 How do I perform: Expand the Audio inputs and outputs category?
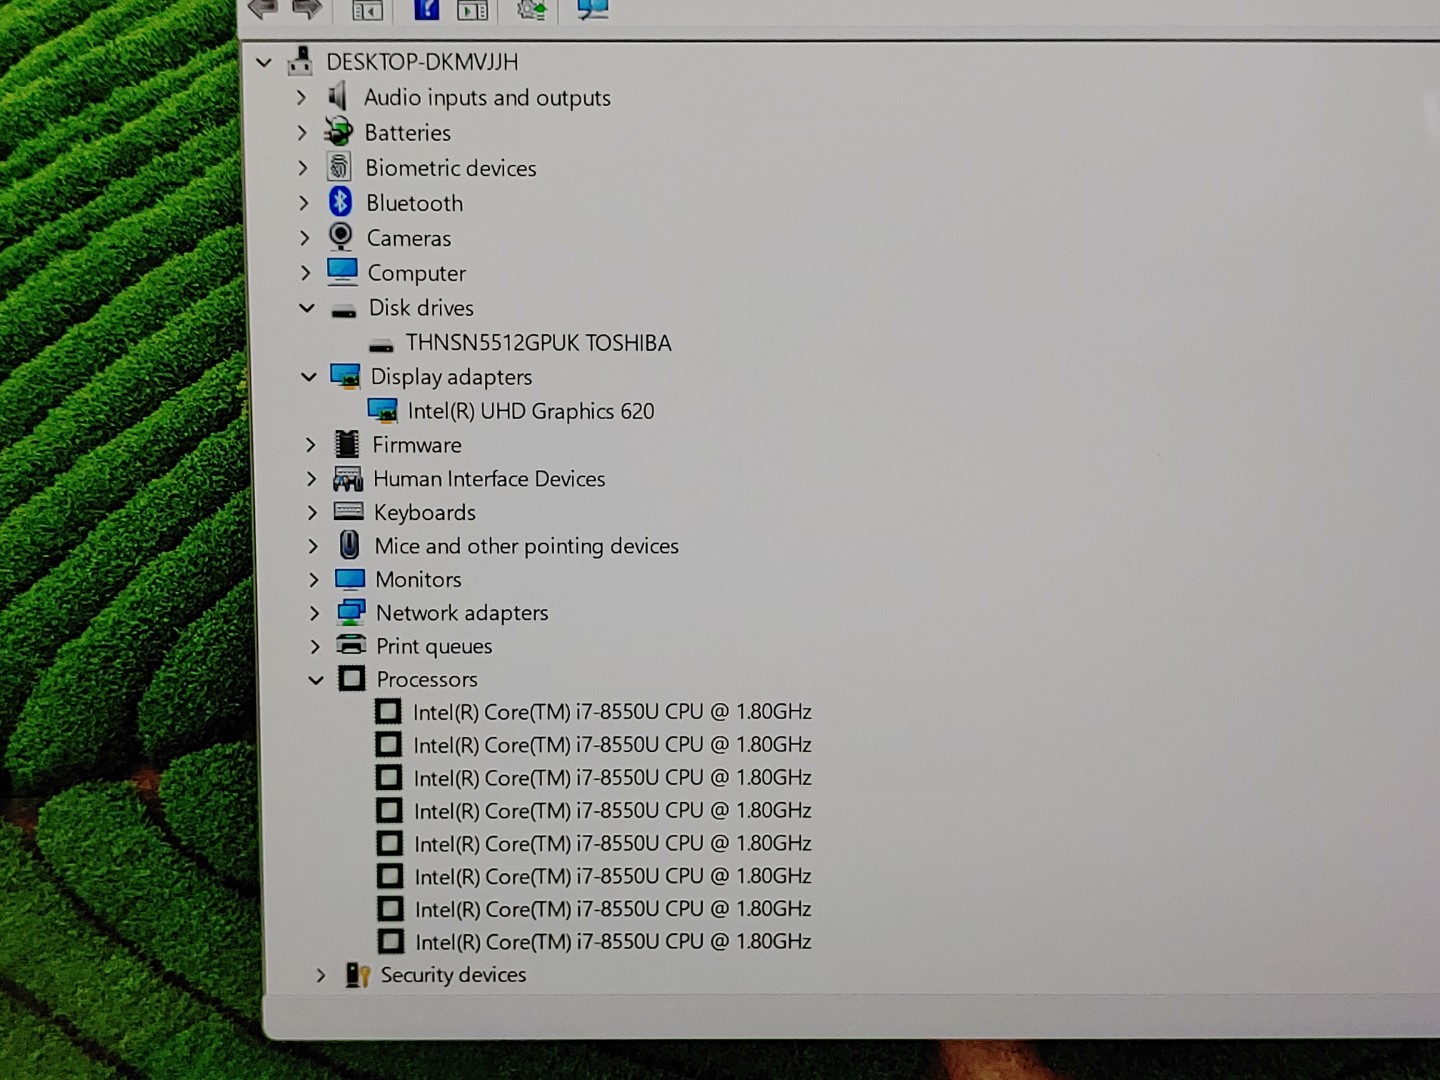click(301, 97)
